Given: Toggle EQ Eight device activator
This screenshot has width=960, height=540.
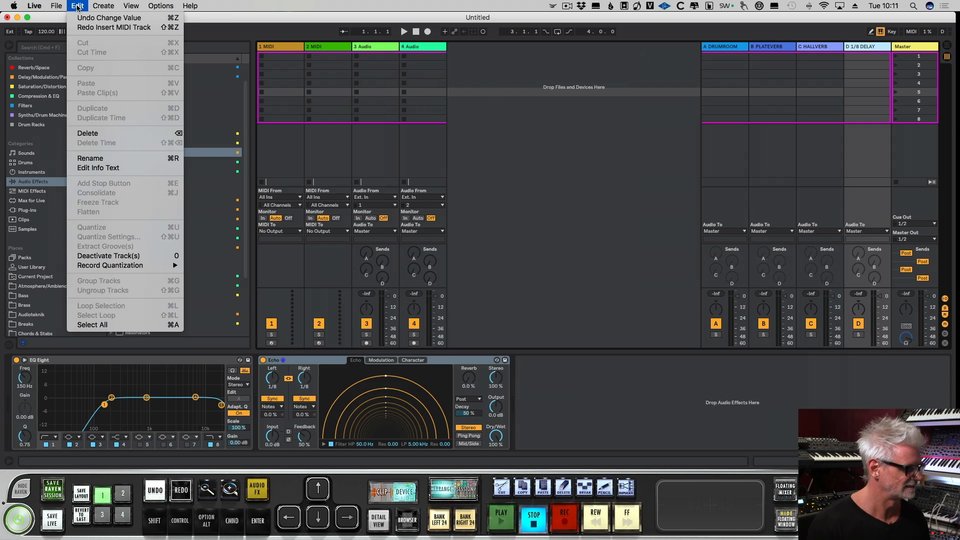Looking at the screenshot, I should coord(17,360).
